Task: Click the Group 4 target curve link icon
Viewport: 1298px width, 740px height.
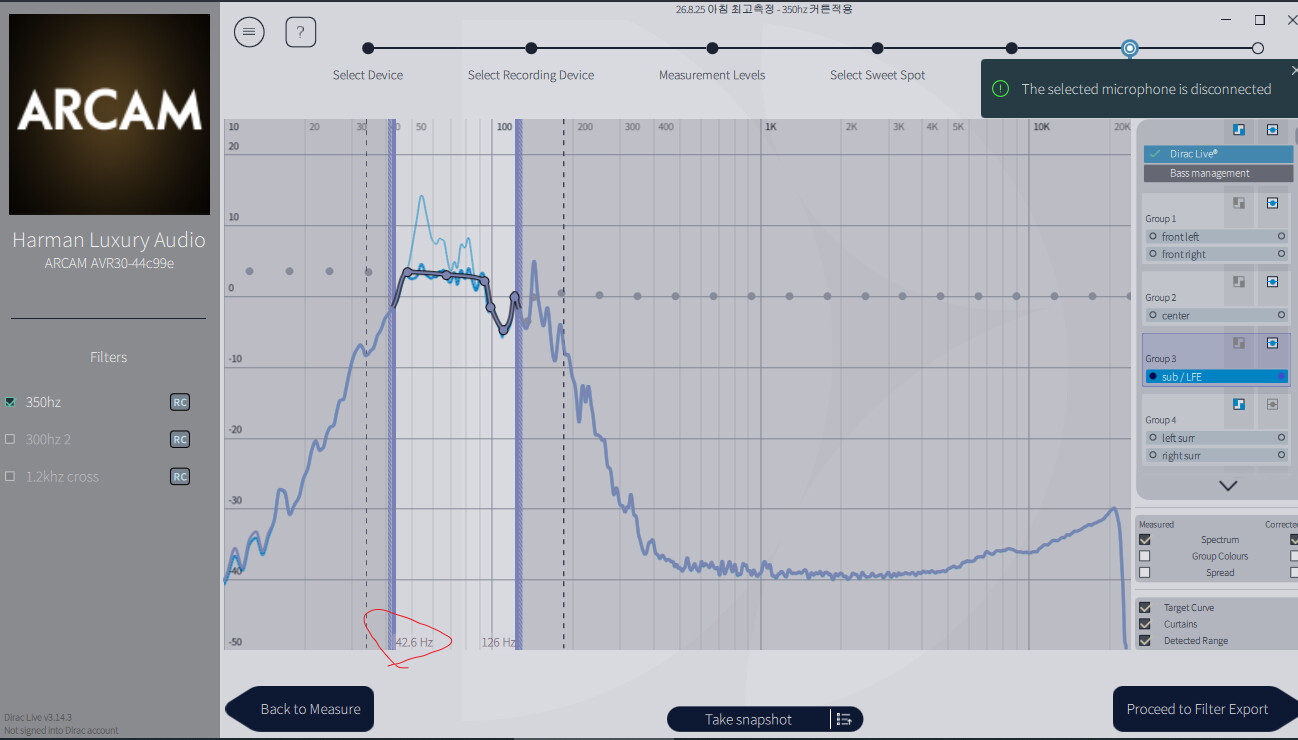Action: click(1239, 404)
